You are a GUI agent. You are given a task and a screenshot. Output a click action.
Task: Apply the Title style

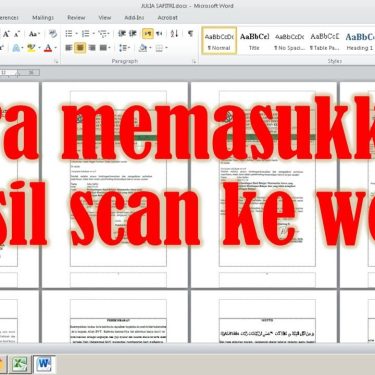(x=254, y=41)
